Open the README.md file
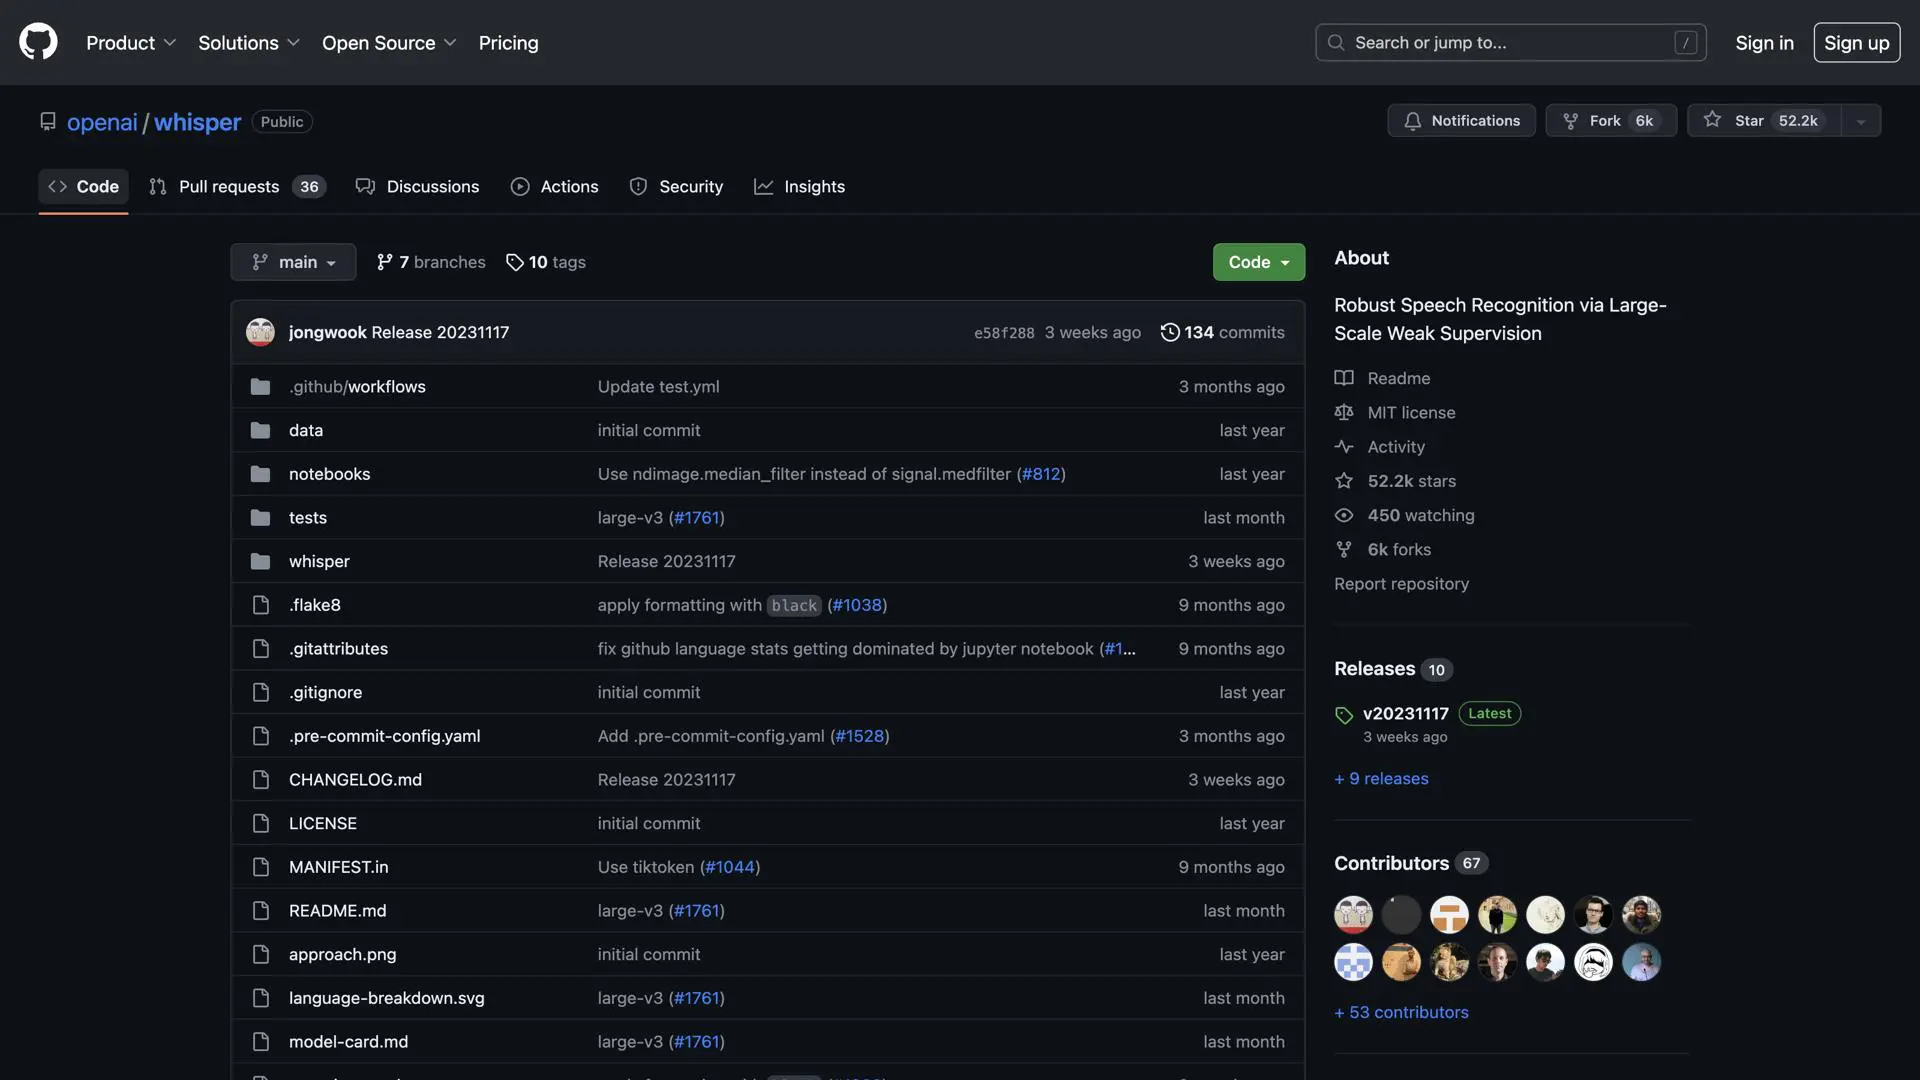Viewport: 1920px width, 1080px height. tap(337, 911)
